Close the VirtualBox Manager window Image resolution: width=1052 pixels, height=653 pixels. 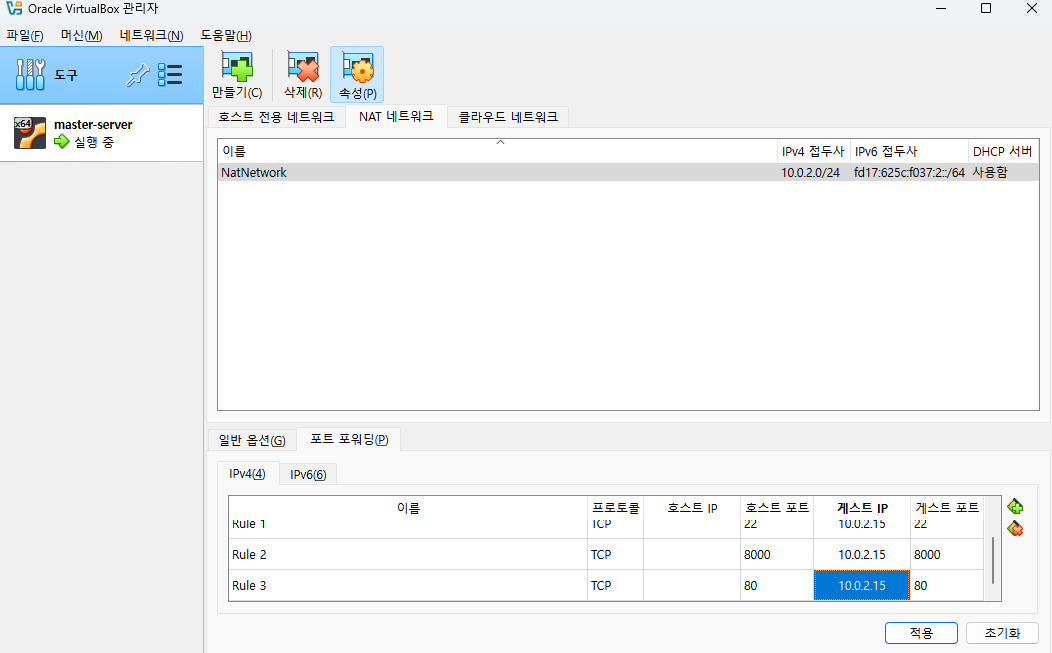(1032, 9)
